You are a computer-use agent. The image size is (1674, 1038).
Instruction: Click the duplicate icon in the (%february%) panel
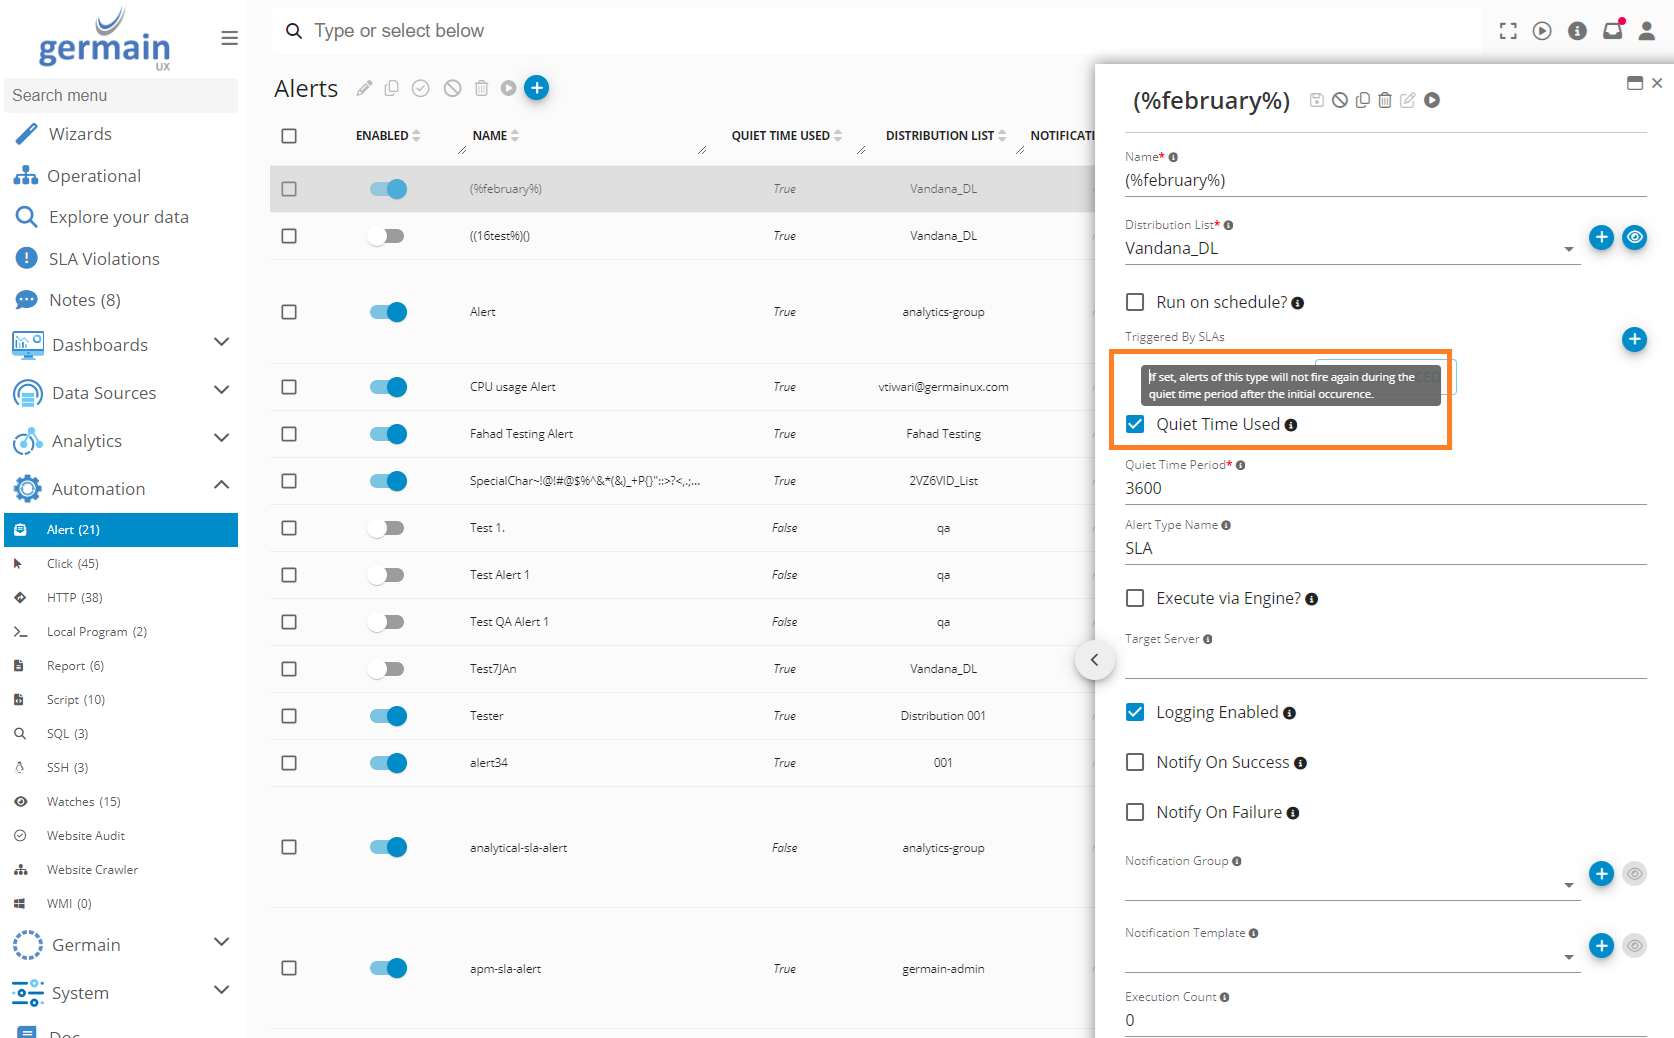point(1362,100)
